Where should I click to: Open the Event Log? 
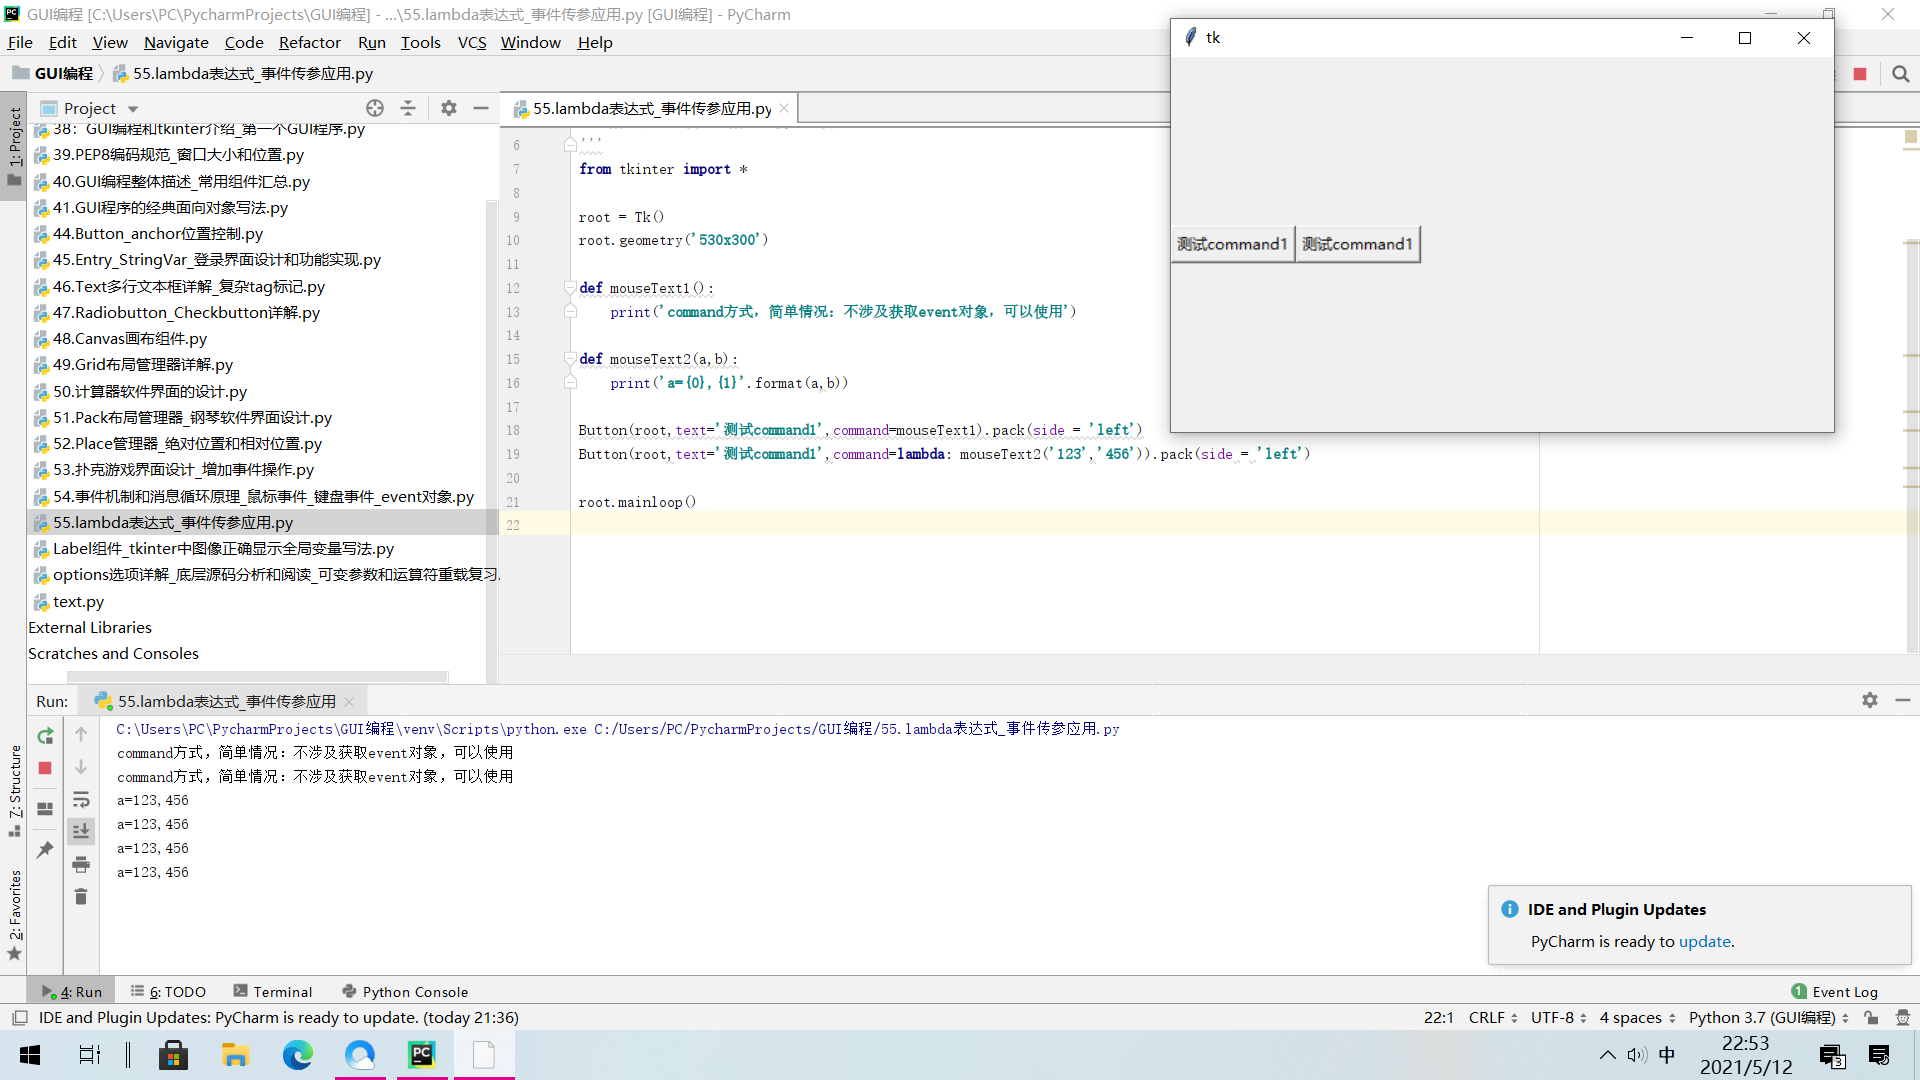(x=1835, y=991)
